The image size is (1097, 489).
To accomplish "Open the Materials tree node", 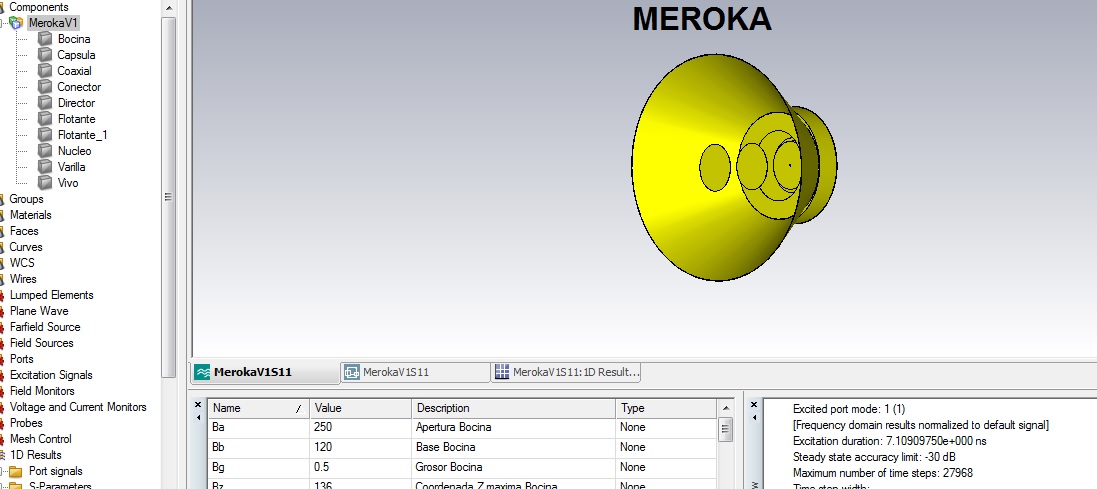I will tap(30, 215).
